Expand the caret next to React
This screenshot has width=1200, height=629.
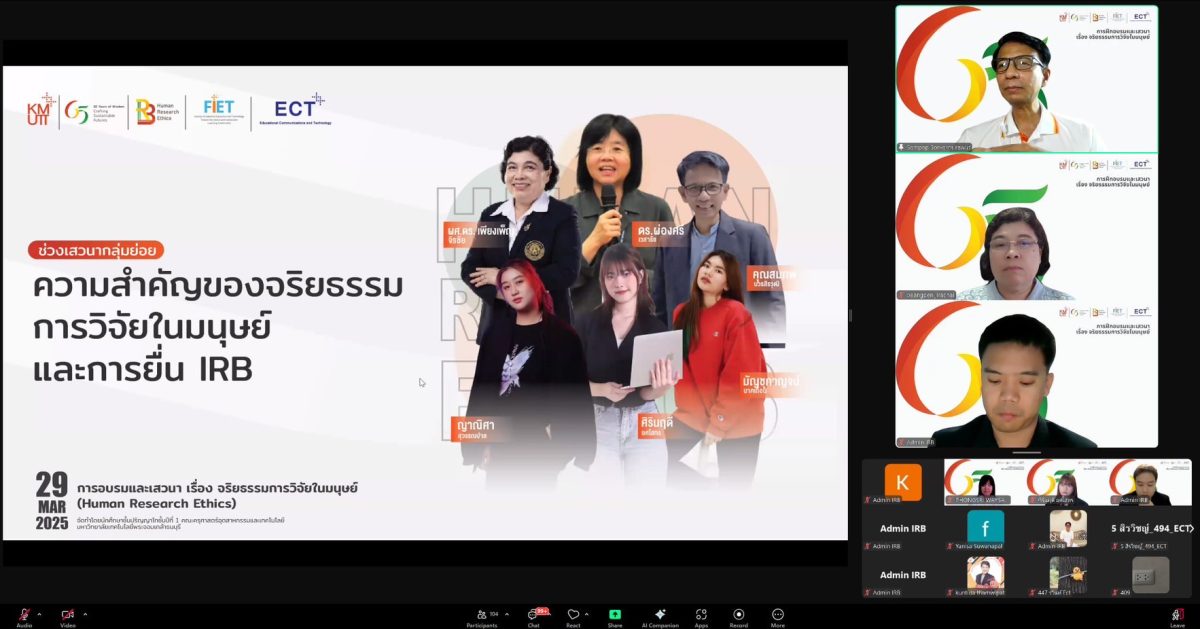click(x=589, y=614)
